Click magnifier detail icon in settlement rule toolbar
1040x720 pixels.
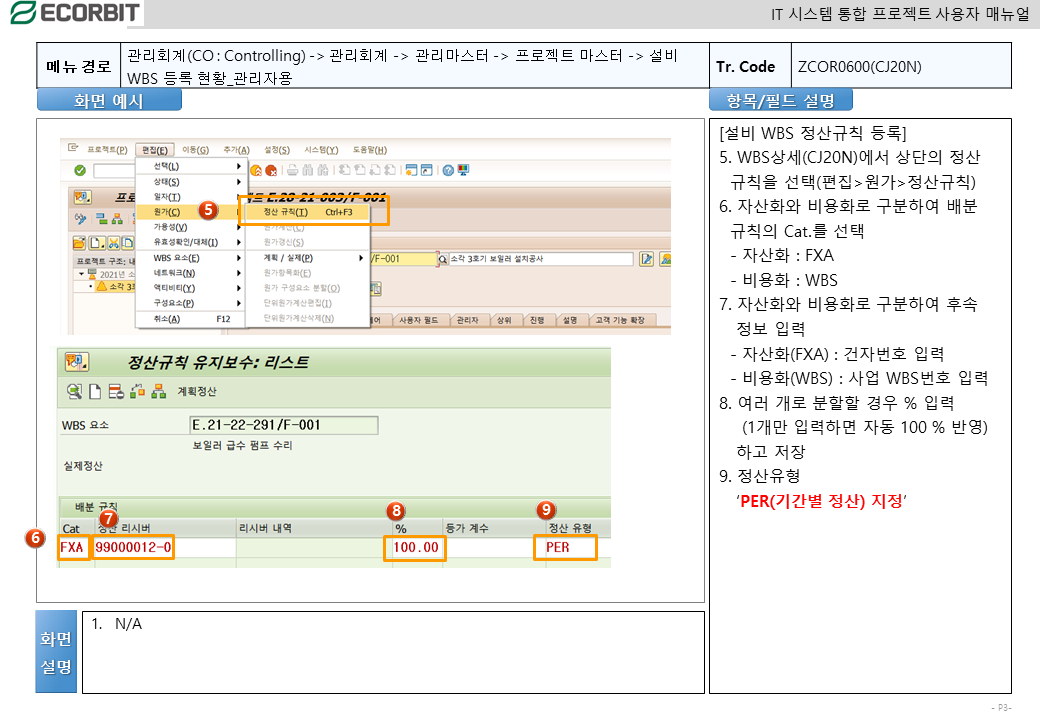pyautogui.click(x=74, y=391)
